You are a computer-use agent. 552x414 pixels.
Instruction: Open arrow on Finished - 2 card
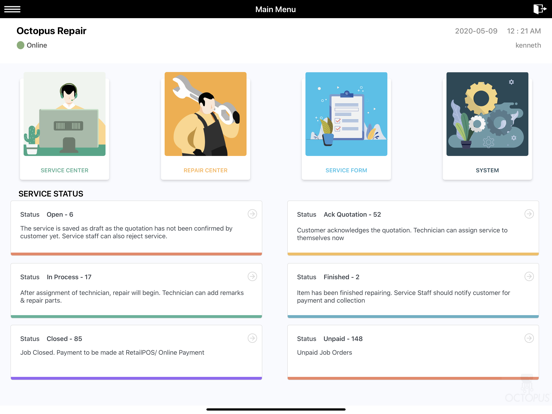pyautogui.click(x=529, y=277)
